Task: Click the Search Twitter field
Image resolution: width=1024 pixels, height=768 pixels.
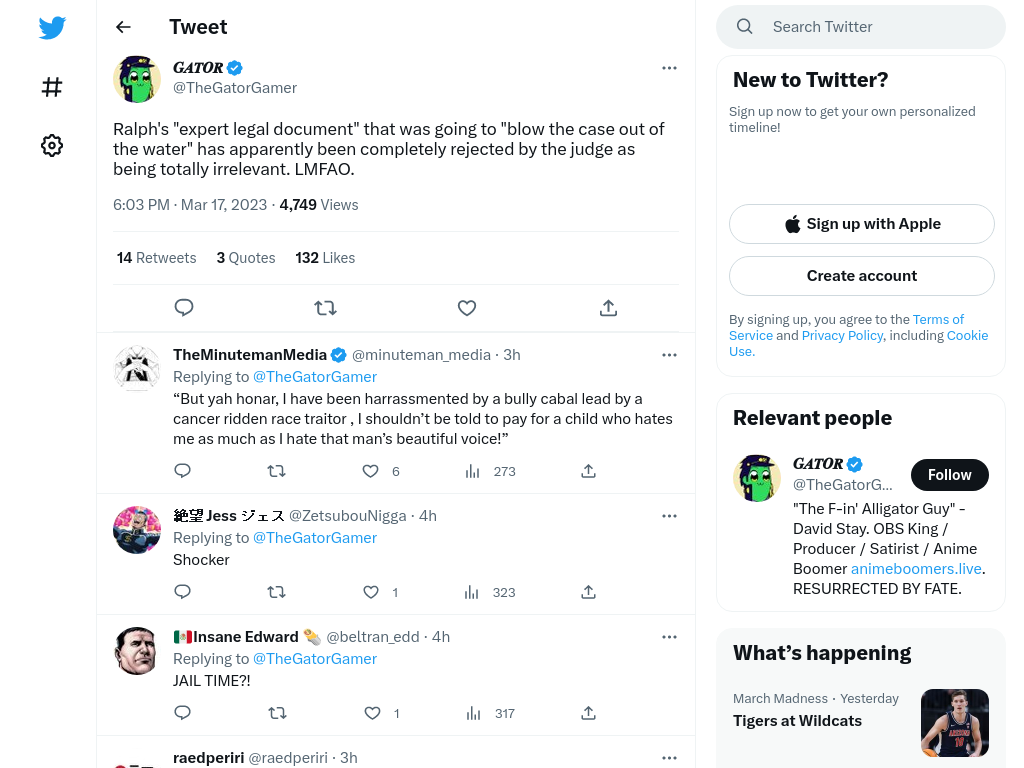Action: (861, 27)
